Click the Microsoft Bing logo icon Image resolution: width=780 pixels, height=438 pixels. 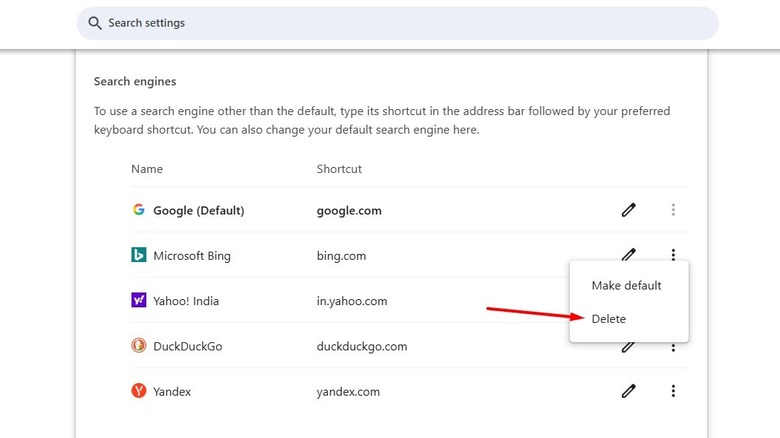click(139, 255)
